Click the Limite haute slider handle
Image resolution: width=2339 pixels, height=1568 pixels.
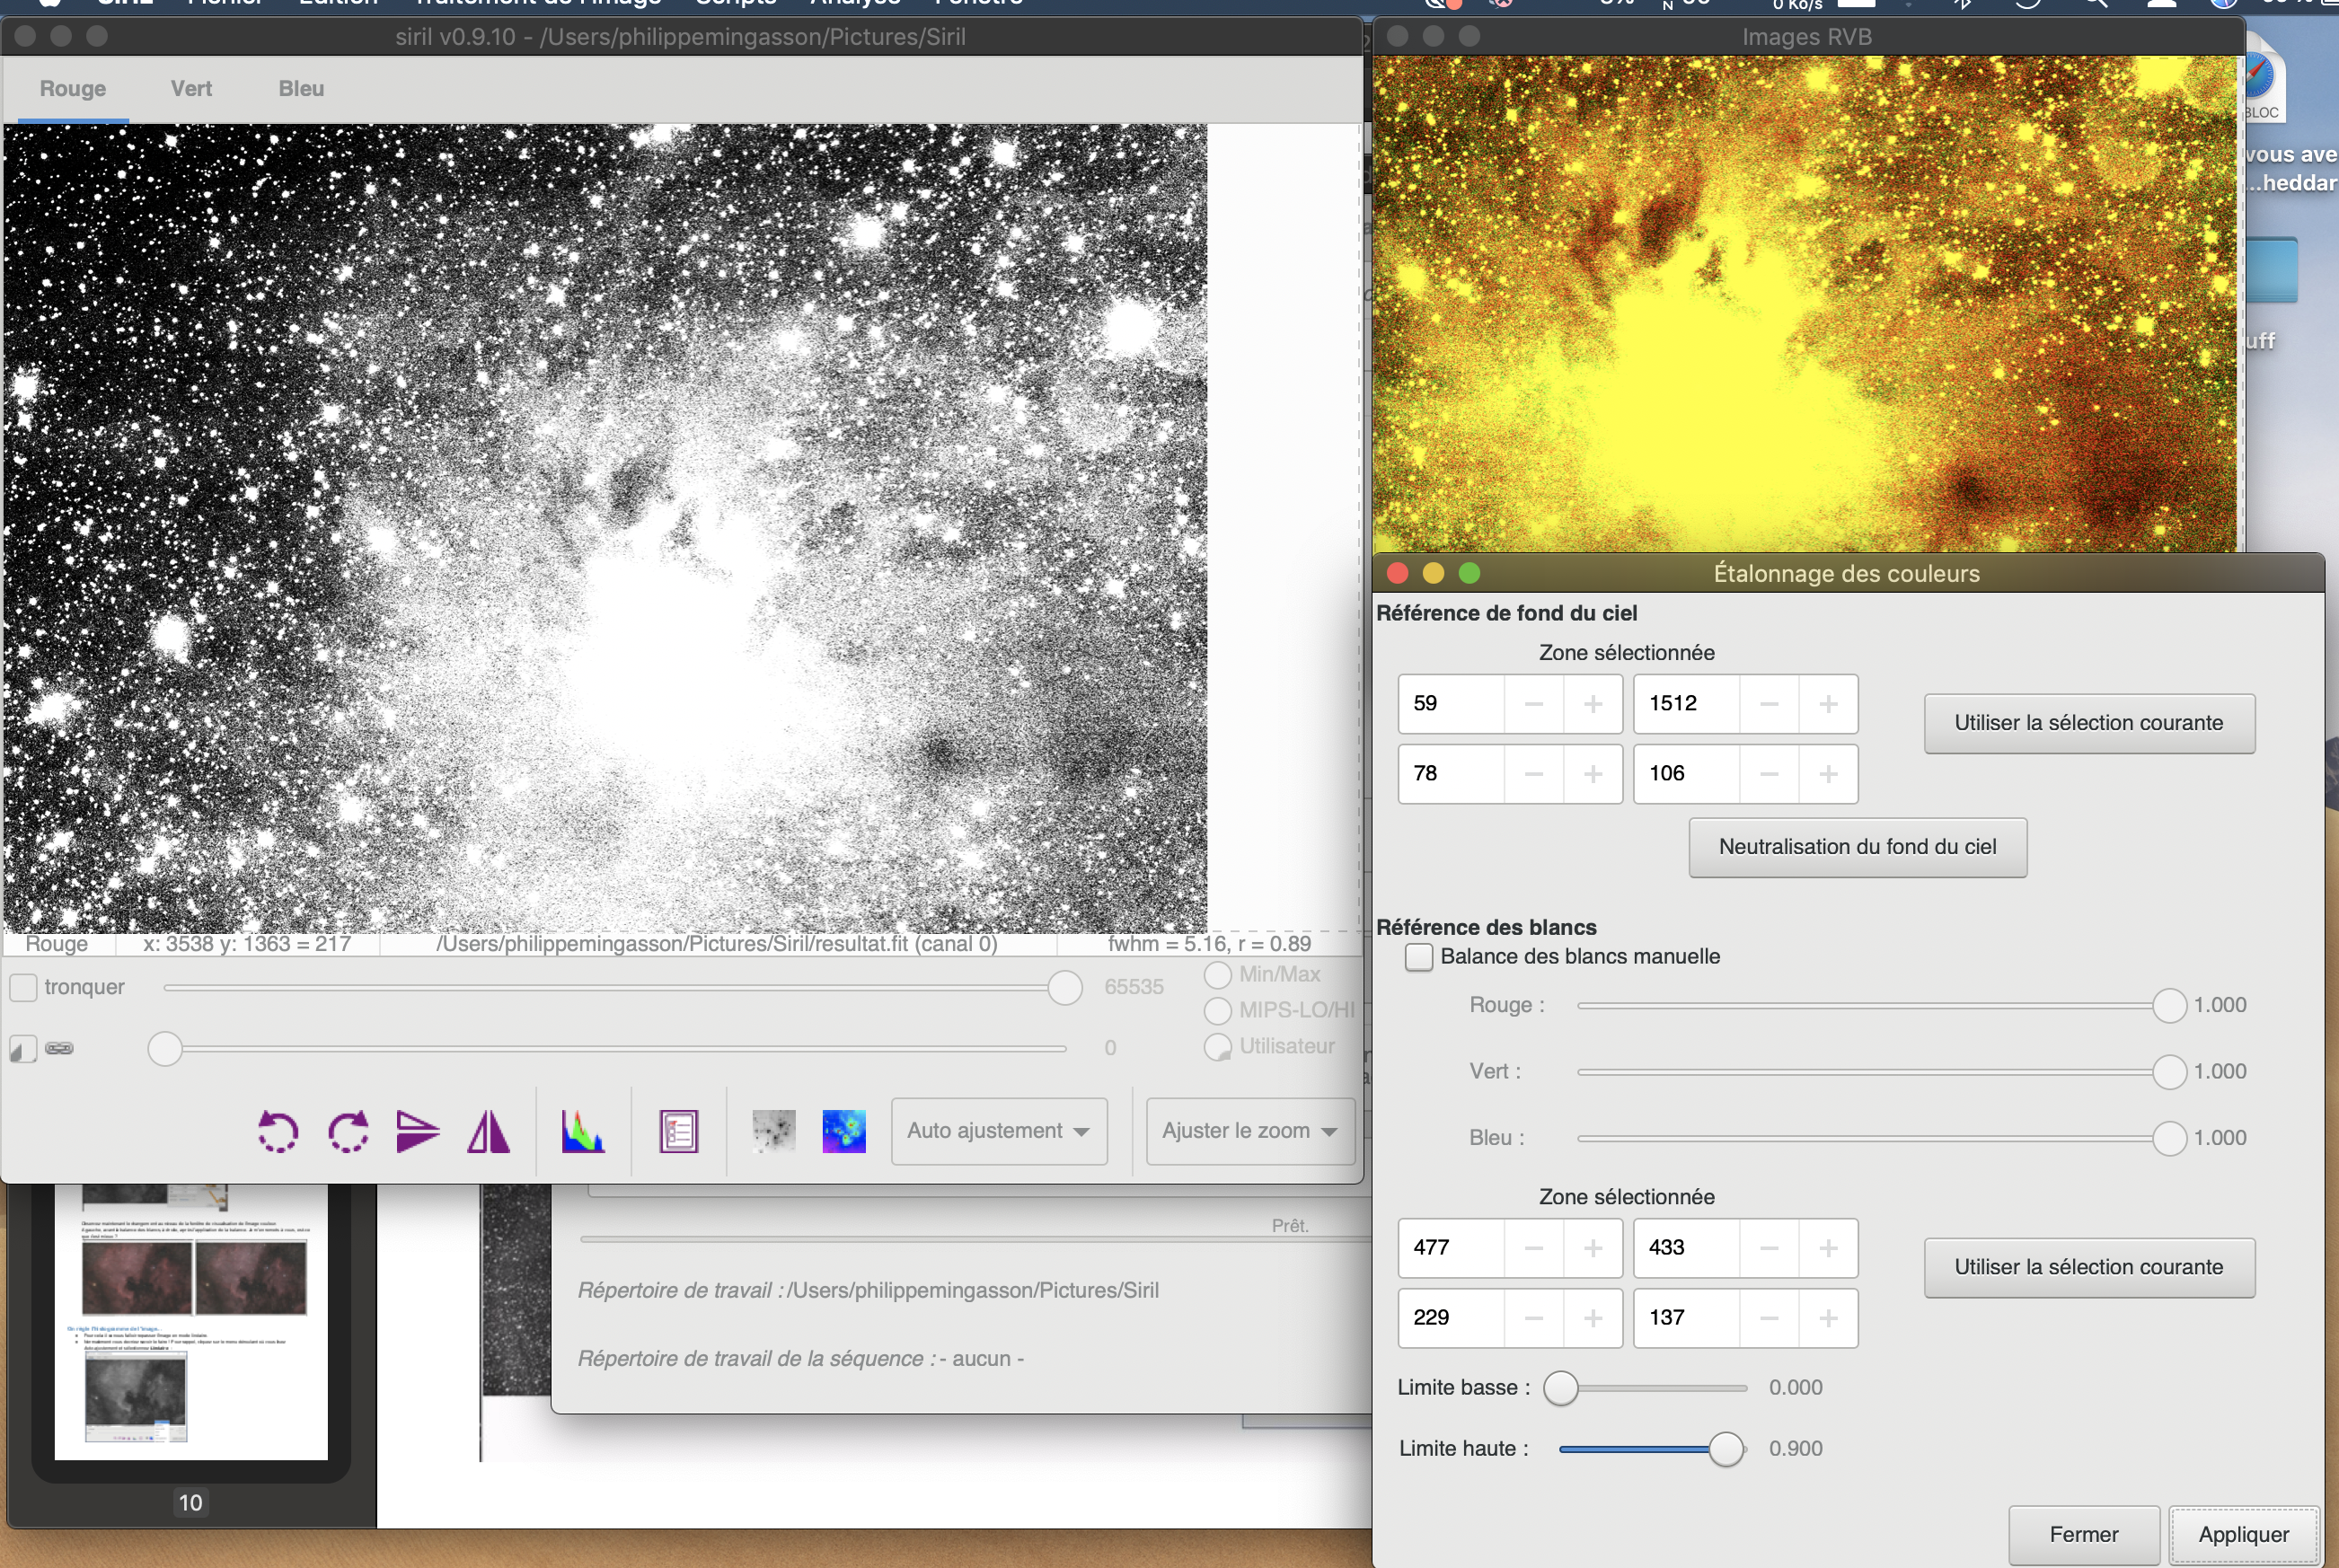click(1725, 1449)
